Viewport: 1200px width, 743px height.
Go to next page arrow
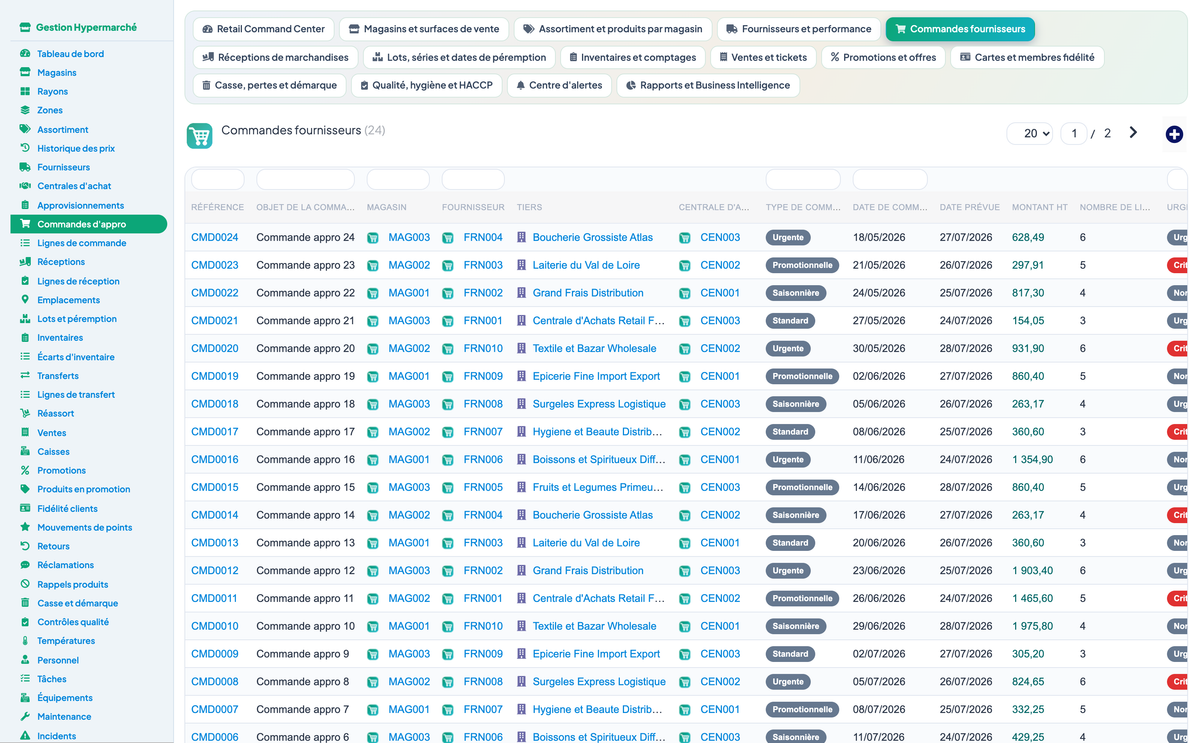pyautogui.click(x=1133, y=133)
